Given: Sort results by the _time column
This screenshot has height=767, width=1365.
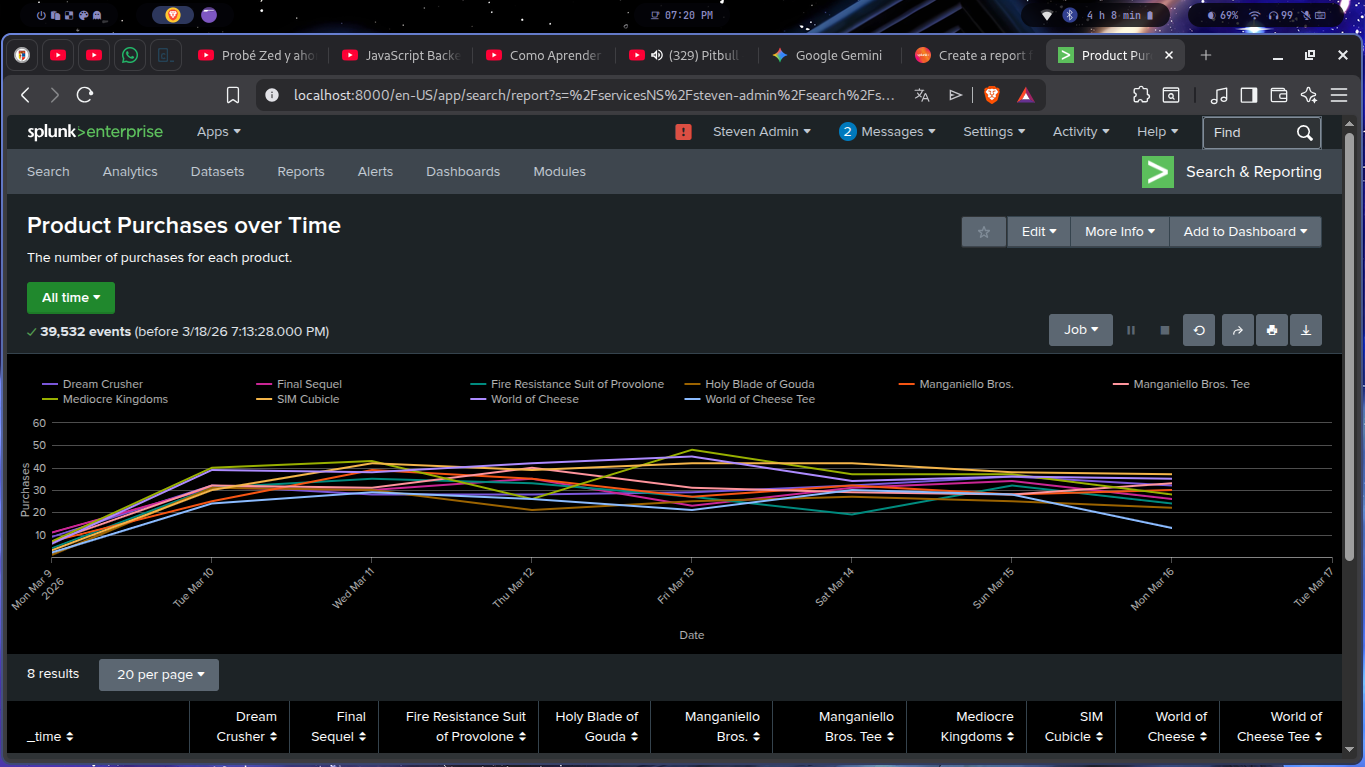Looking at the screenshot, I should pos(50,737).
